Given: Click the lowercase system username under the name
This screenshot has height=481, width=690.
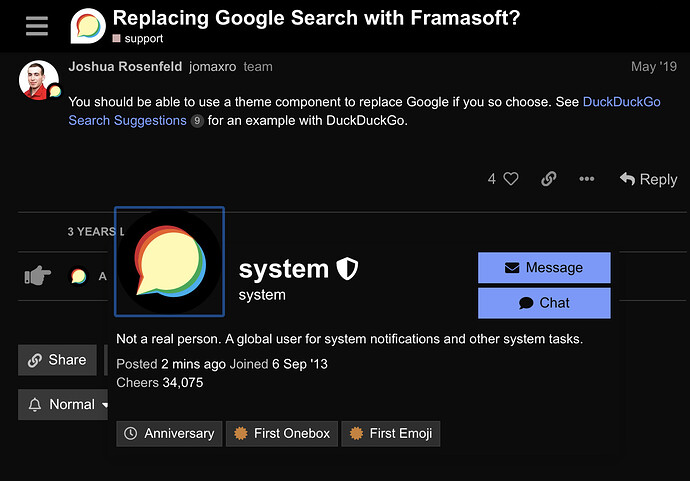Looking at the screenshot, I should (x=262, y=295).
